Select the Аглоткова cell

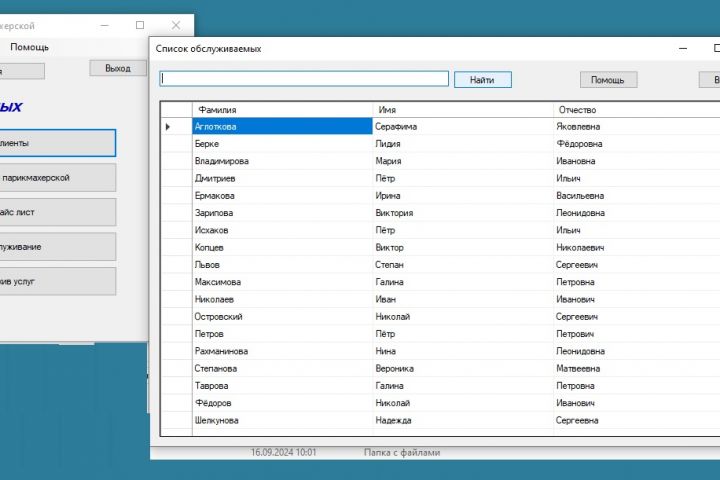tap(282, 126)
